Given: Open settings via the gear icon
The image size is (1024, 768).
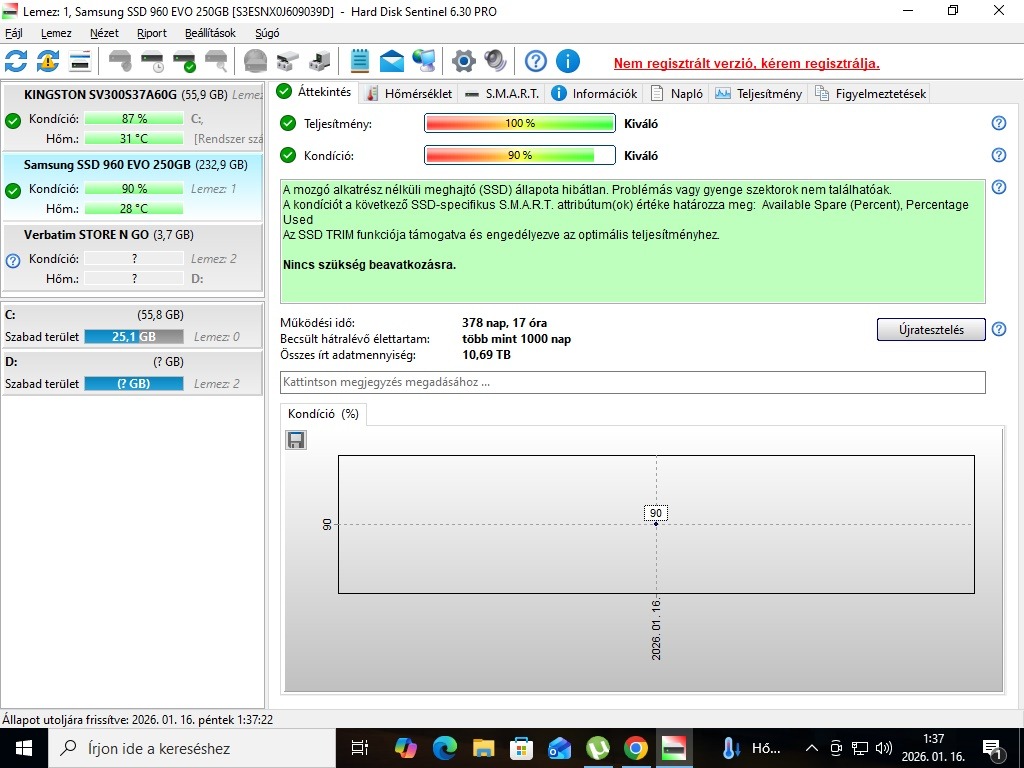Looking at the screenshot, I should [x=464, y=61].
